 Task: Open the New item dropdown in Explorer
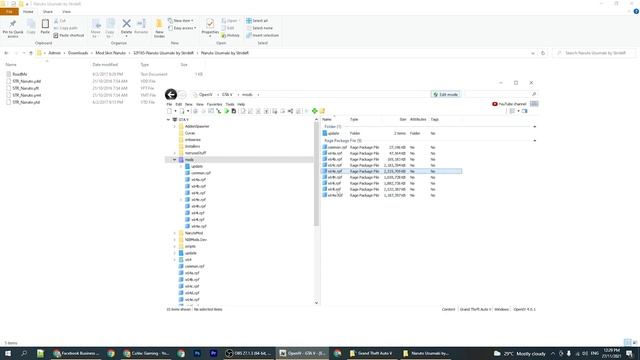click(x=181, y=20)
